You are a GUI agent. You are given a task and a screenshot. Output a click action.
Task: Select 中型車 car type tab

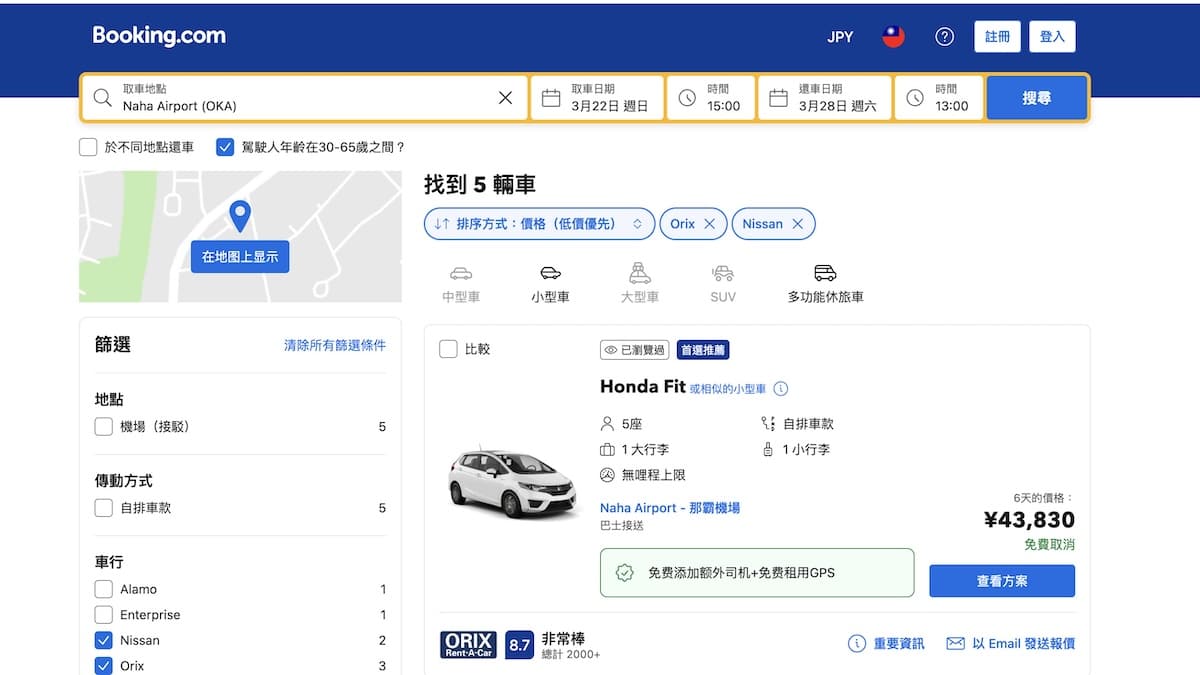click(461, 284)
